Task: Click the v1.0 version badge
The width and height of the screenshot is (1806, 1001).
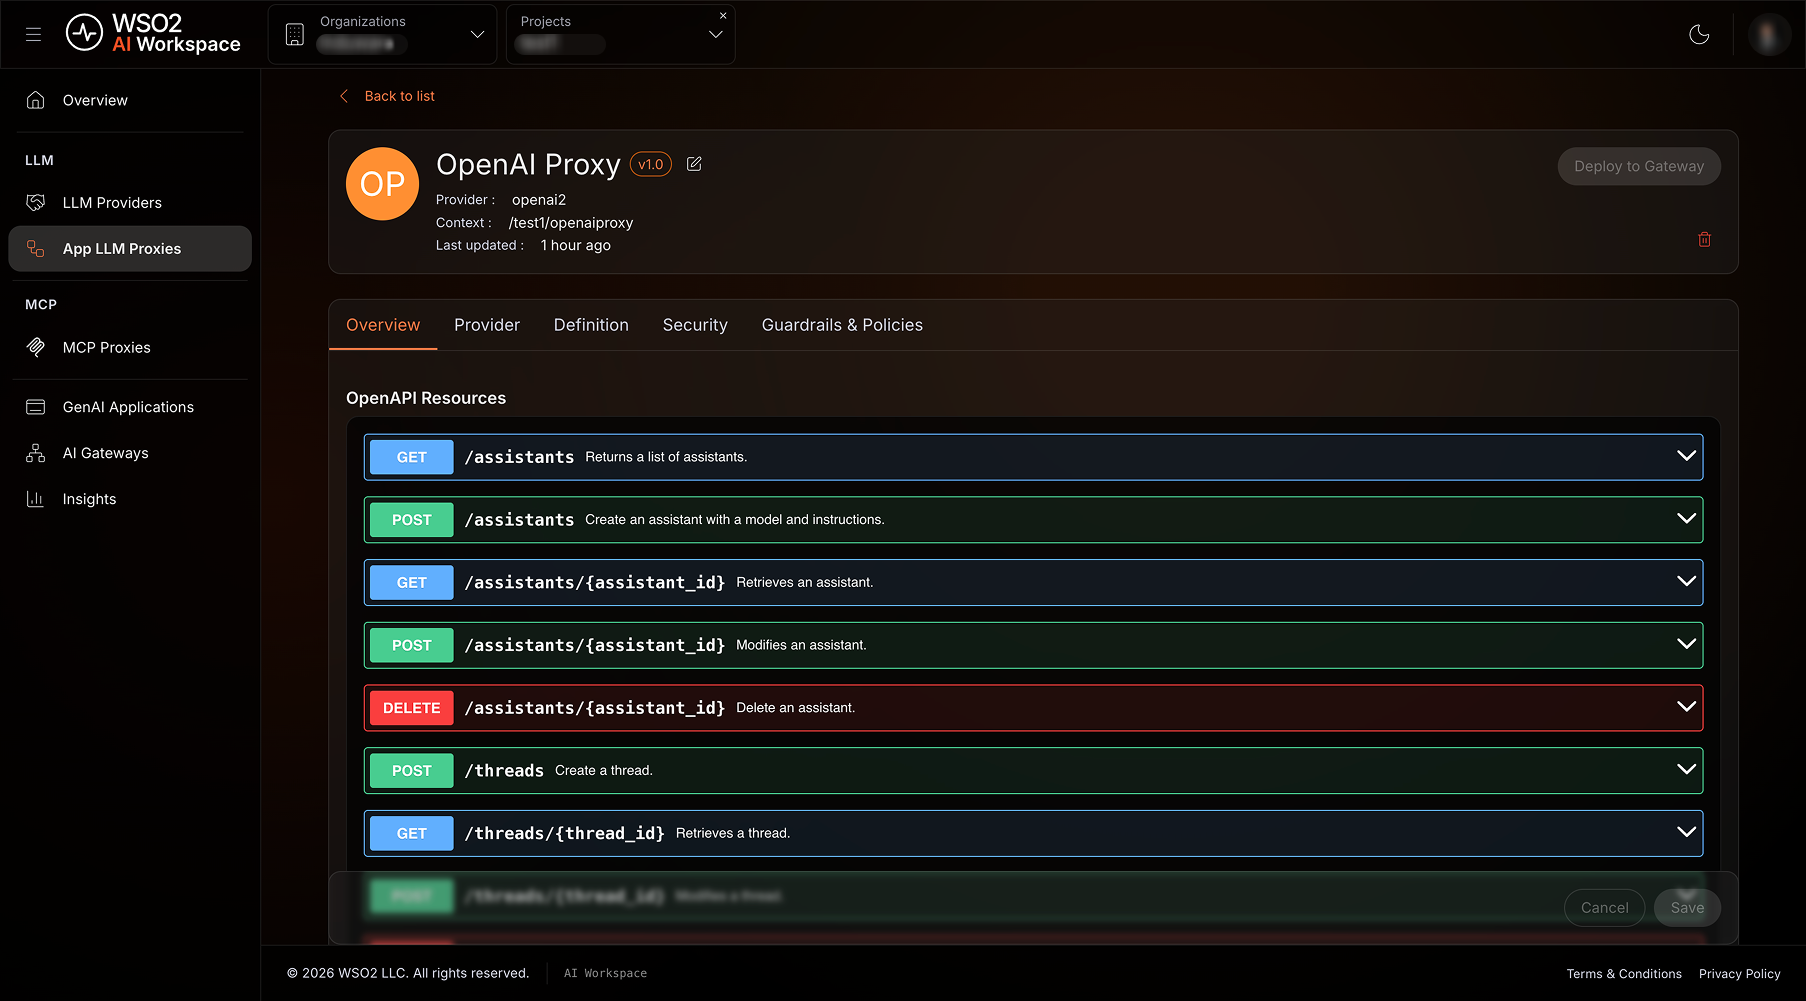Action: pos(651,164)
